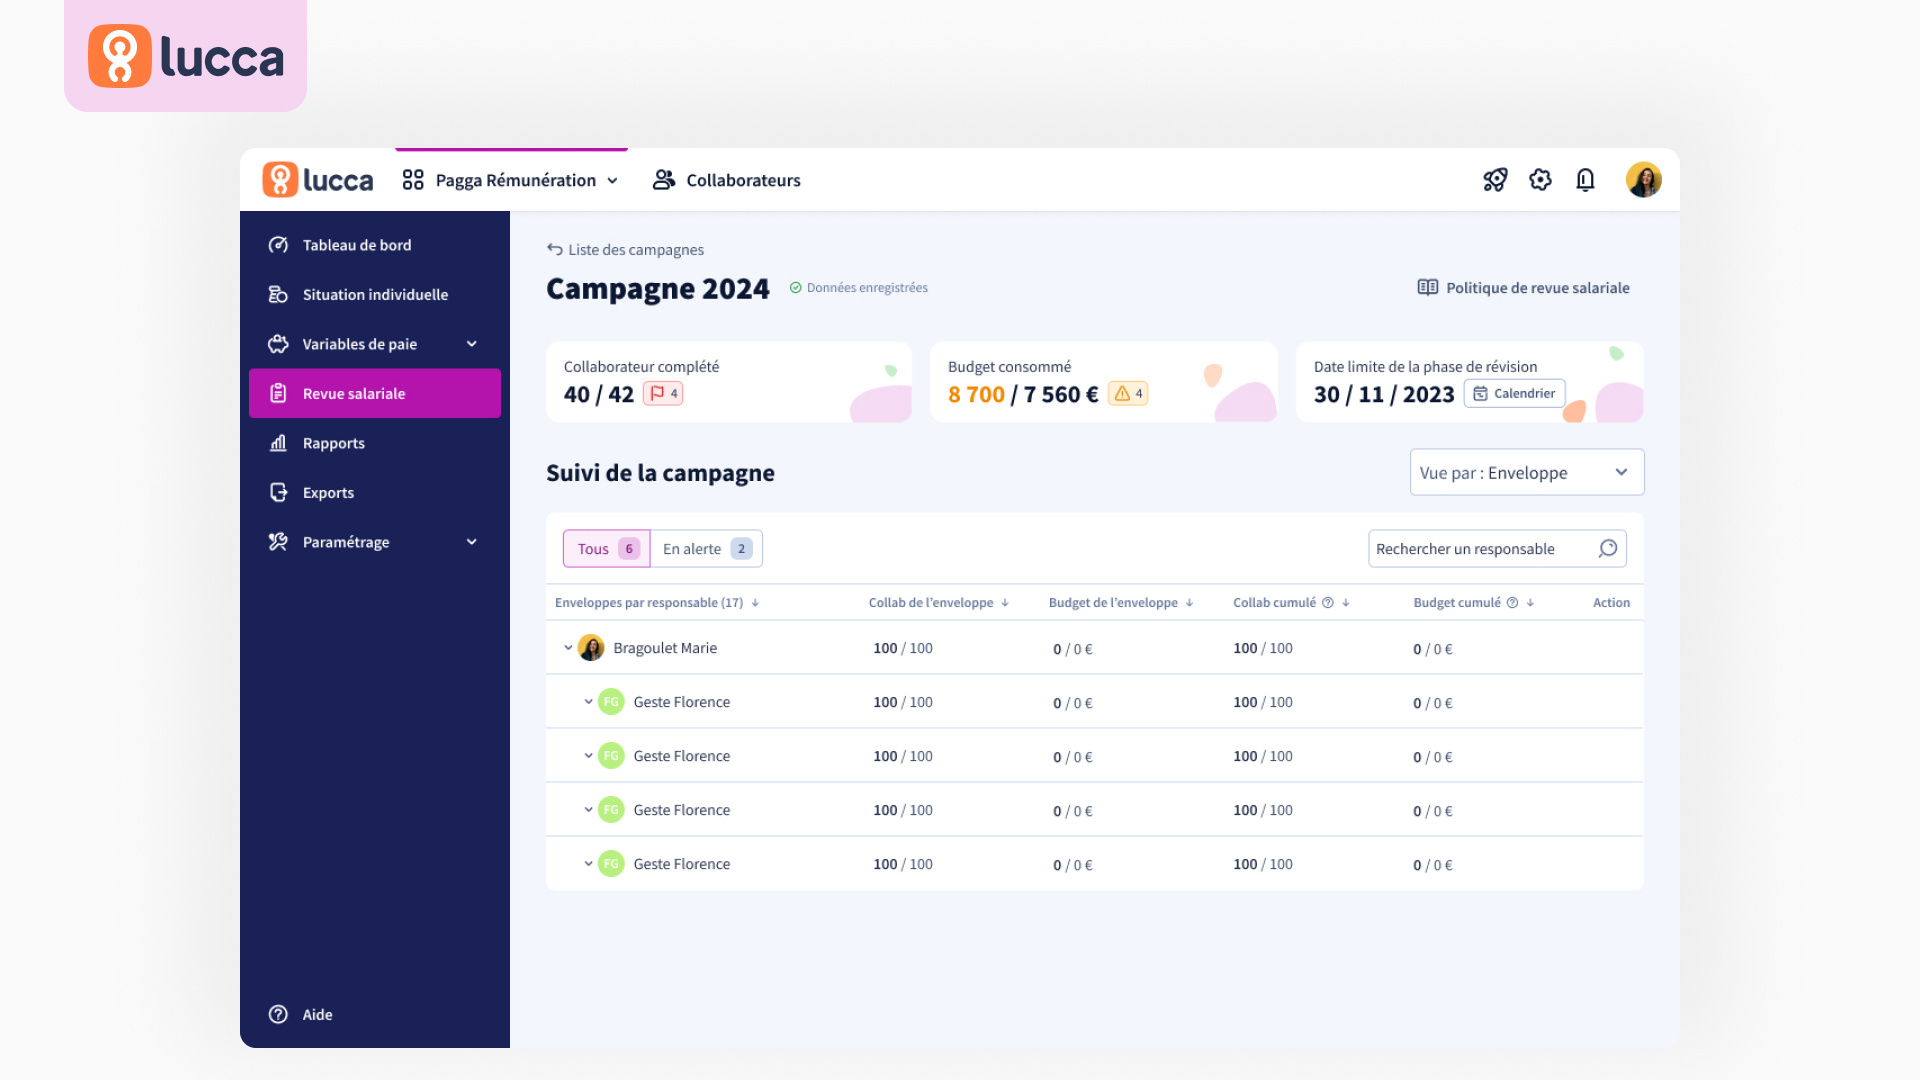
Task: Open the Tableau de bord dashboard icon
Action: click(x=278, y=244)
